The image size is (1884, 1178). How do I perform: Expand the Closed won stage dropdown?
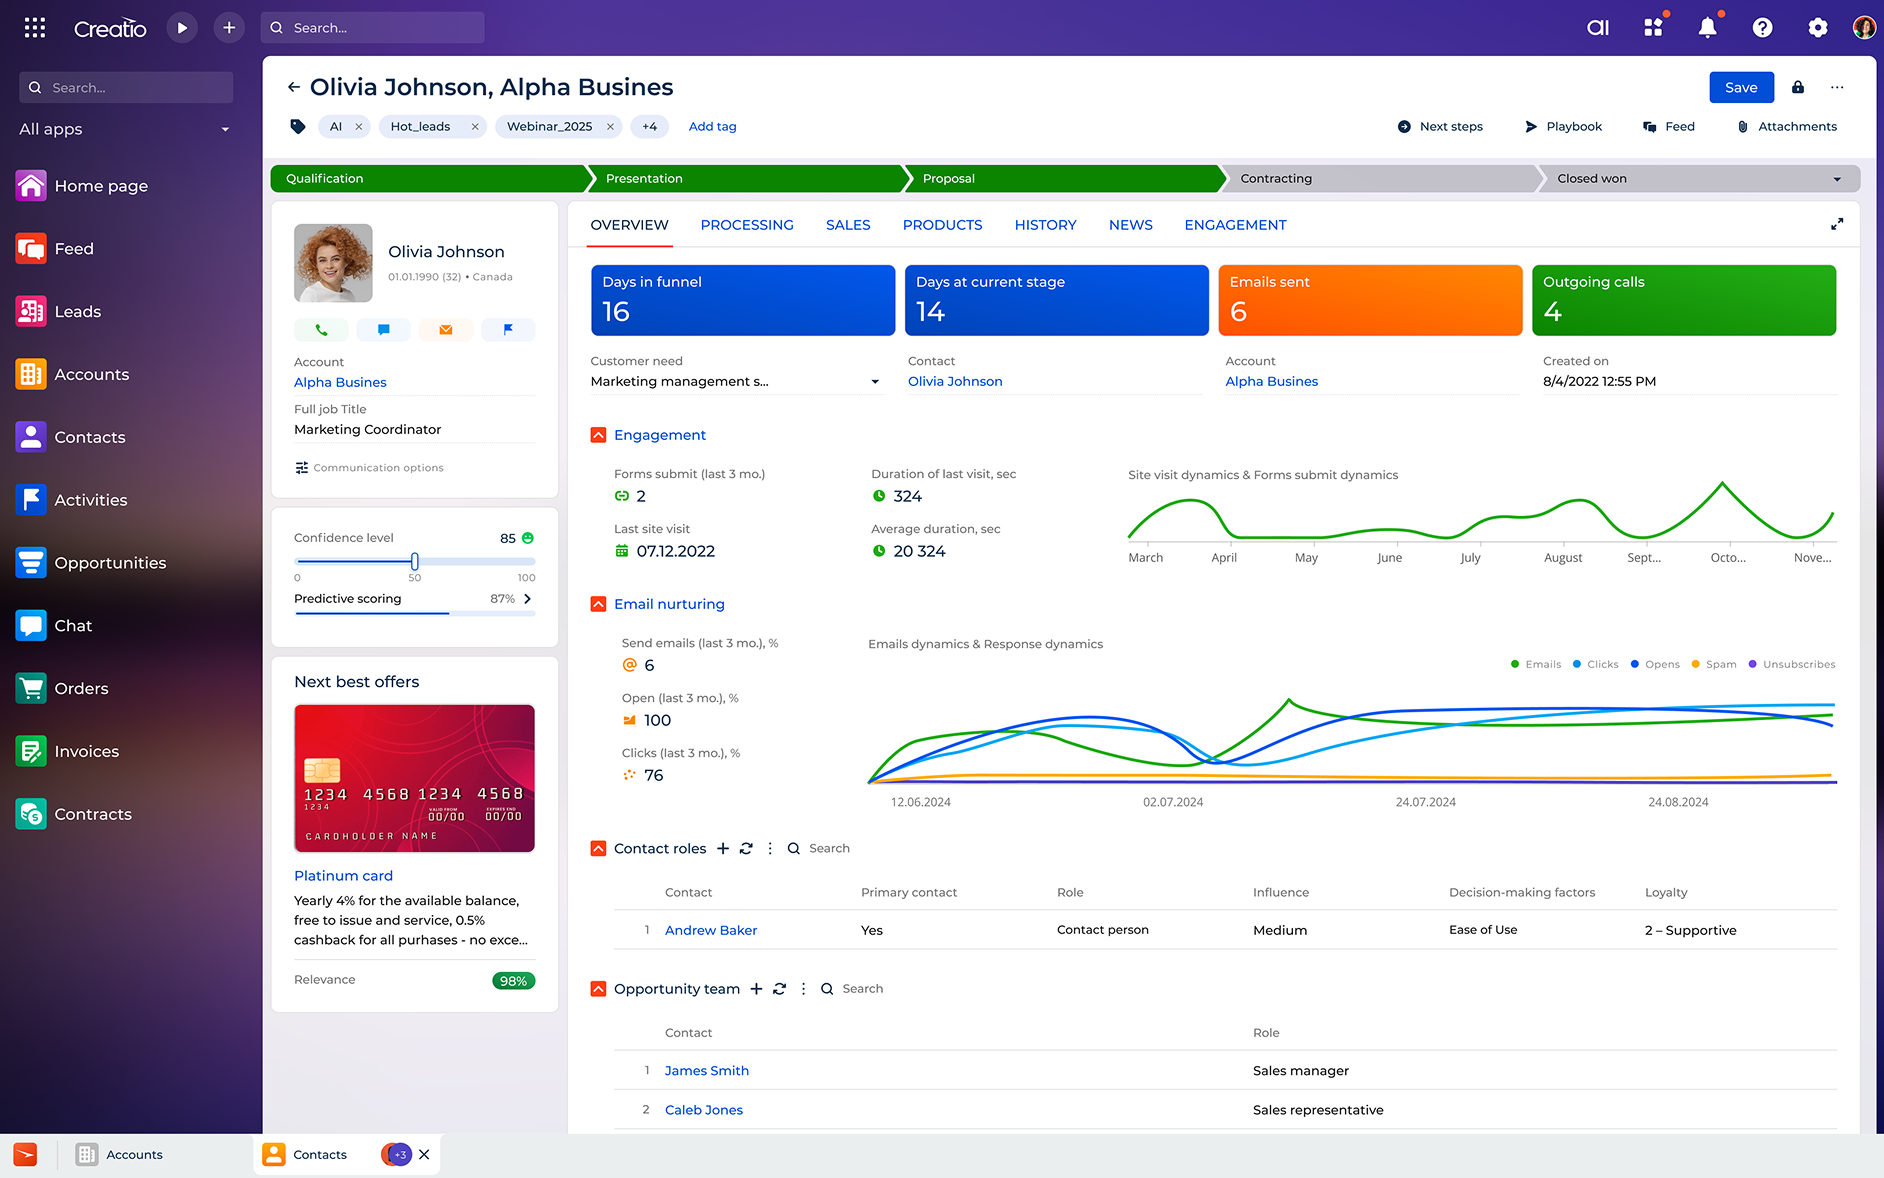point(1837,178)
